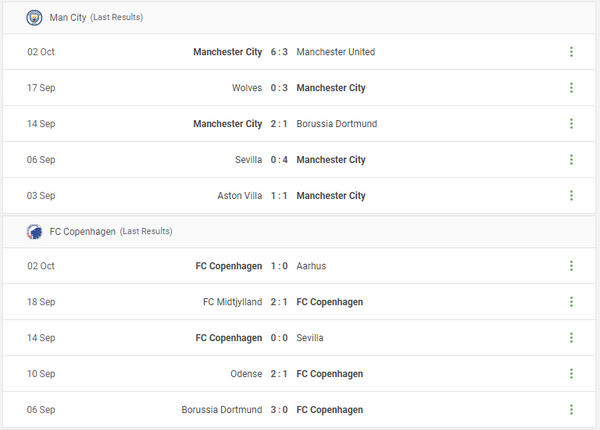Click the Manchester United team name
Screen dimensions: 600x430
pos(336,52)
